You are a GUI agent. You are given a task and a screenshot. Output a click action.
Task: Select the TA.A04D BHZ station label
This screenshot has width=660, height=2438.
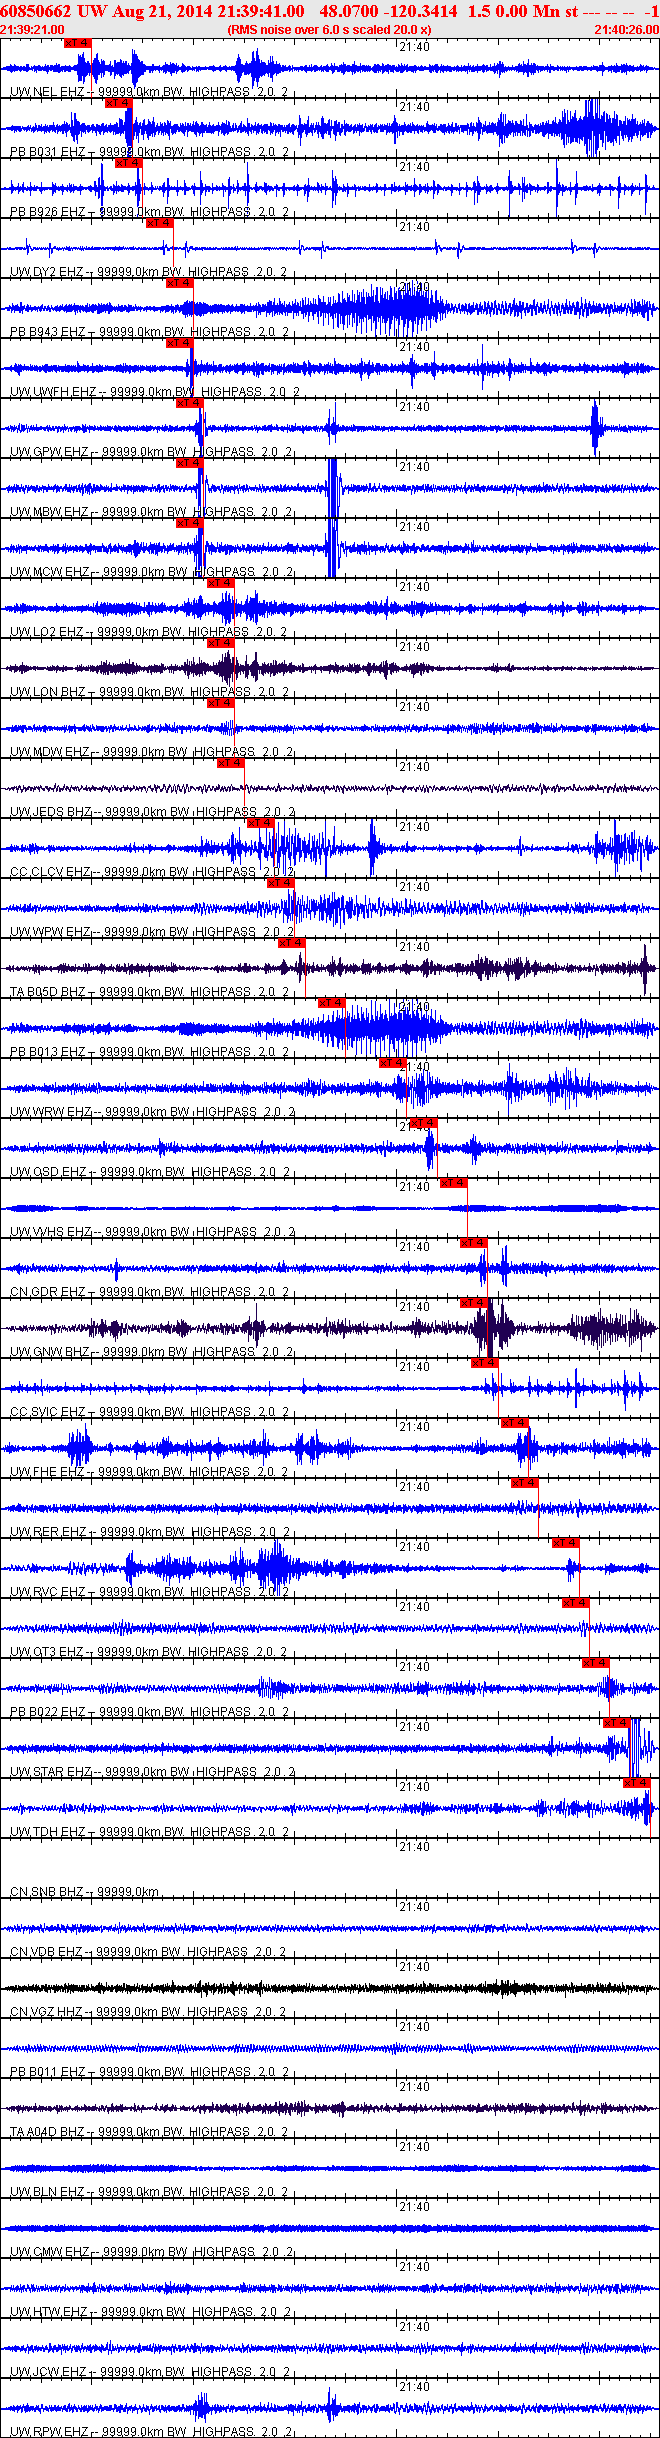pos(47,2132)
